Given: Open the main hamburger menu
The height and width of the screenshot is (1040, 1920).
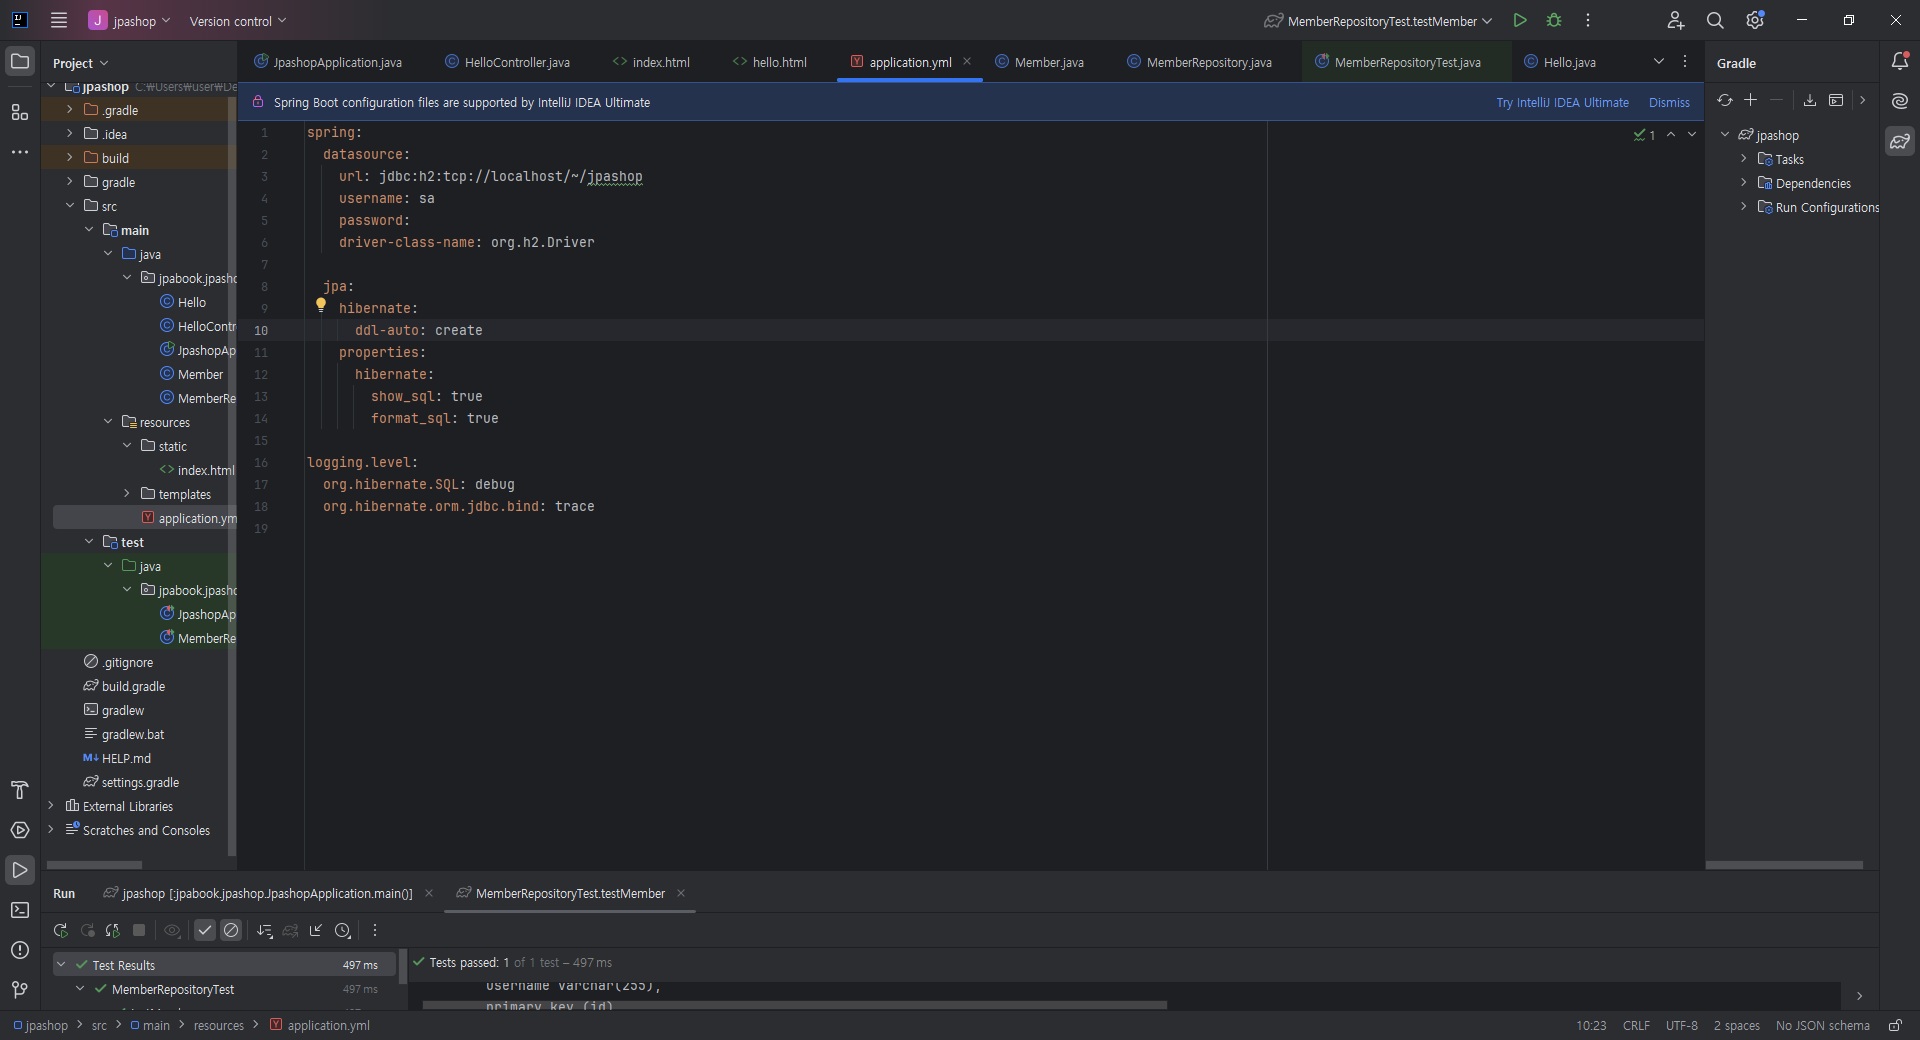Looking at the screenshot, I should pos(59,20).
